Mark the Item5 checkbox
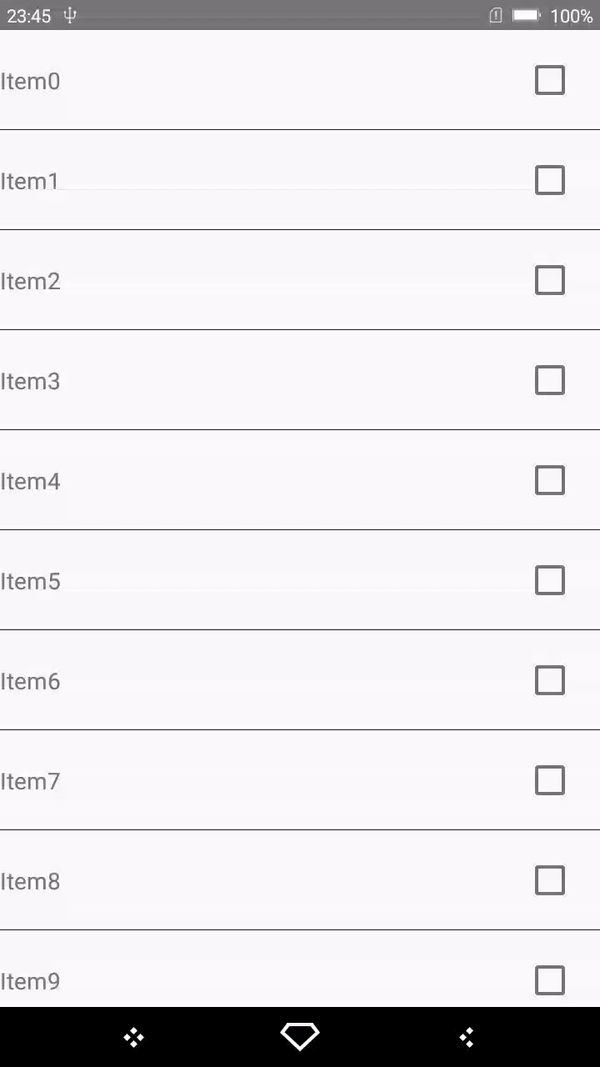 point(550,580)
